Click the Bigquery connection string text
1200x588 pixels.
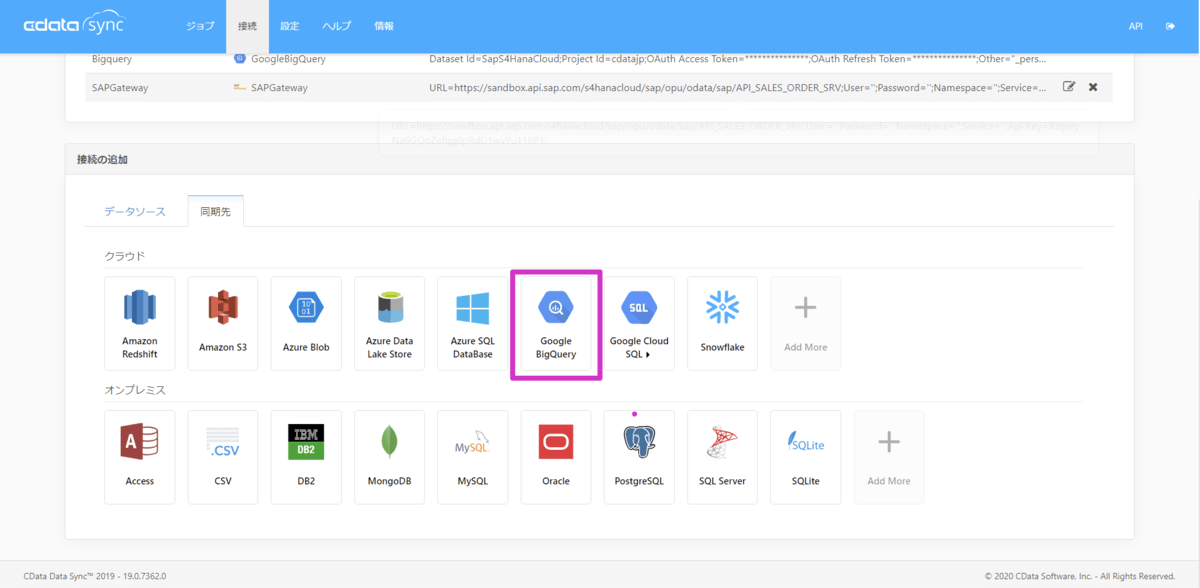click(738, 59)
